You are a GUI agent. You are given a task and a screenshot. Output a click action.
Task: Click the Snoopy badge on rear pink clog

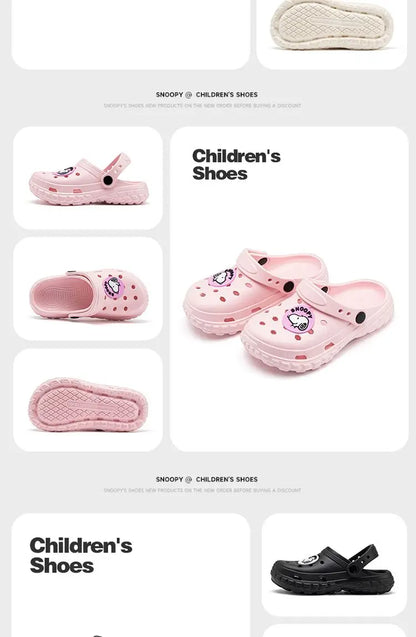pyautogui.click(x=222, y=277)
